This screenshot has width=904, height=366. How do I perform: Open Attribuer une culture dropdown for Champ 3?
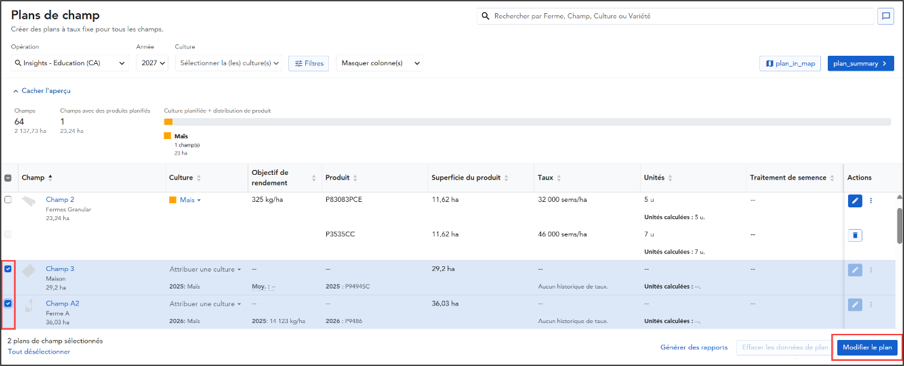tap(205, 269)
